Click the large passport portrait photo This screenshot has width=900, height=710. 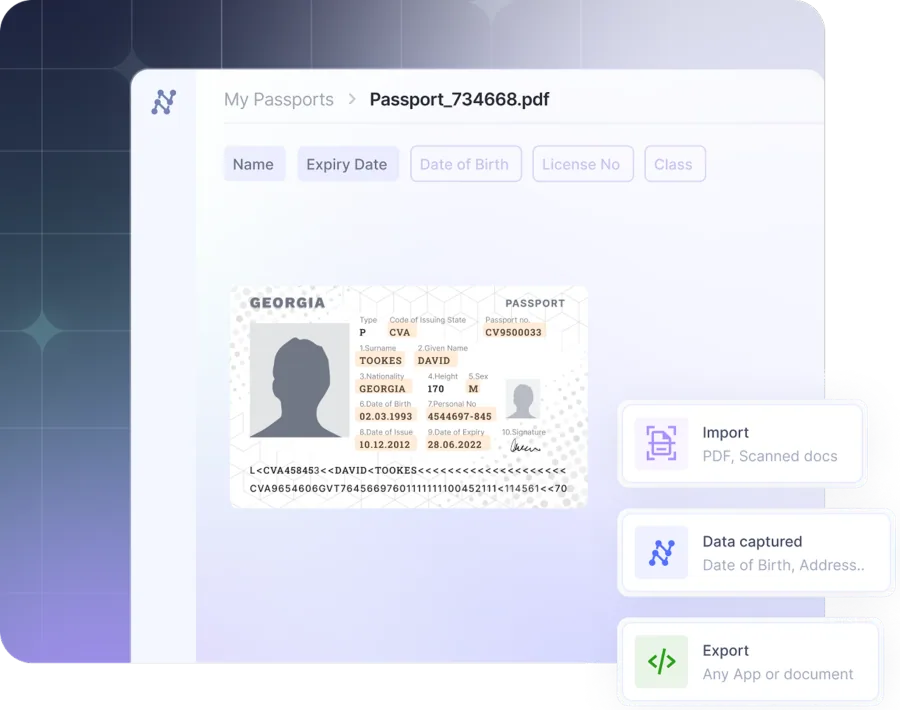[299, 380]
